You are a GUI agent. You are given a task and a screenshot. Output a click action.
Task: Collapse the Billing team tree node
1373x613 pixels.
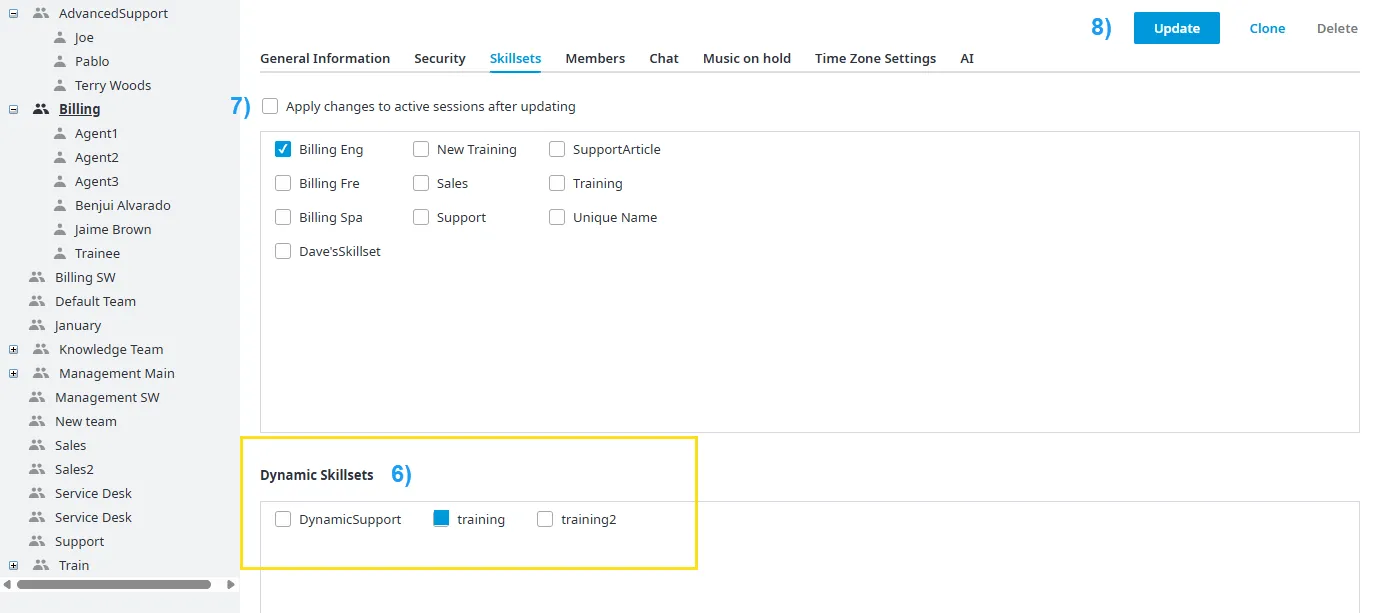point(13,109)
